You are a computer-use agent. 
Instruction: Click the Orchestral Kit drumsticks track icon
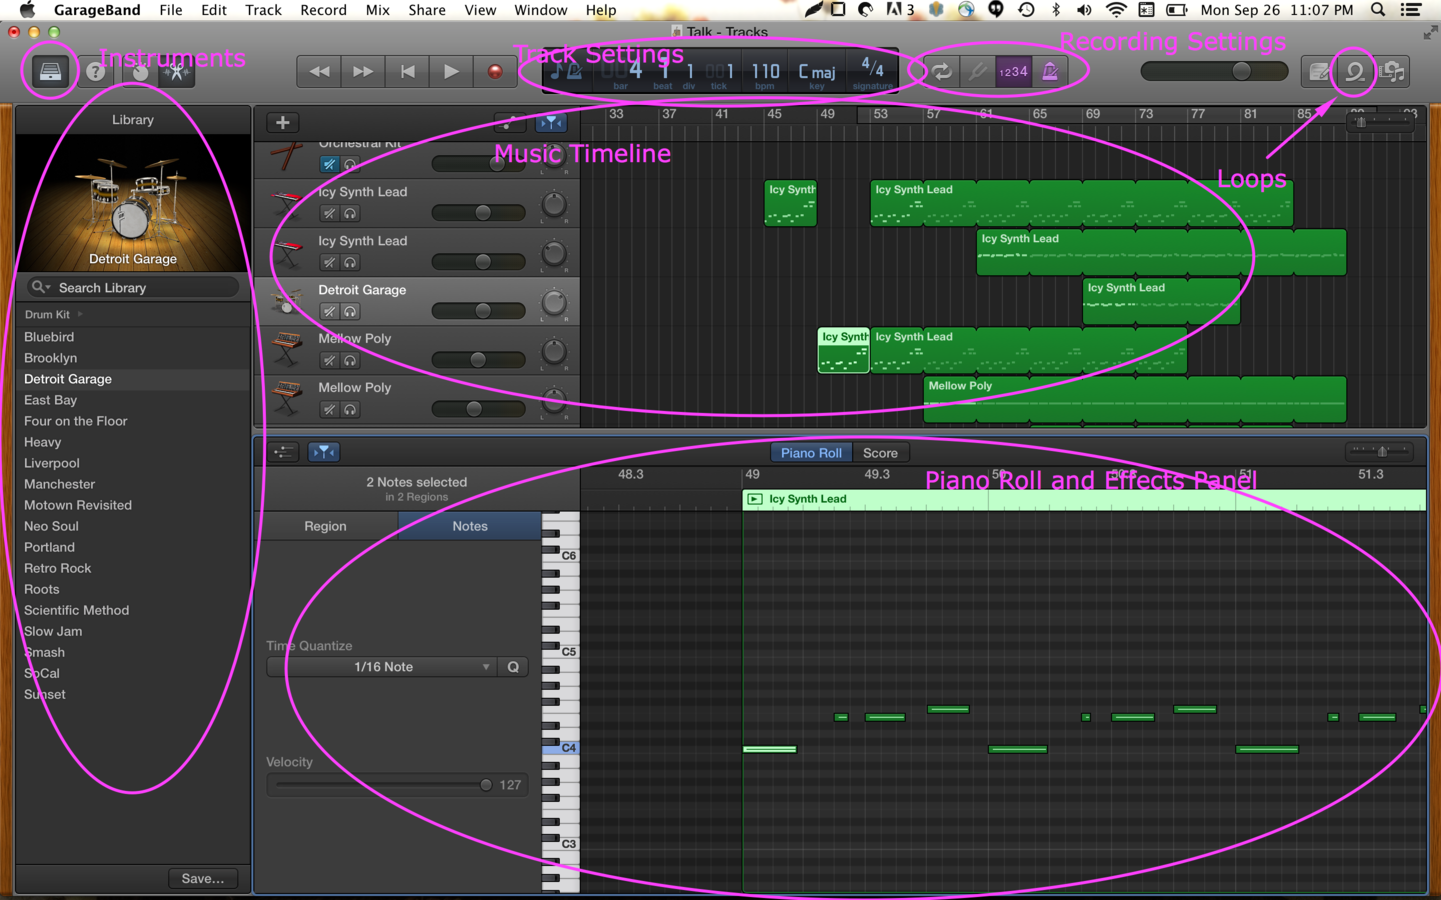pyautogui.click(x=287, y=157)
